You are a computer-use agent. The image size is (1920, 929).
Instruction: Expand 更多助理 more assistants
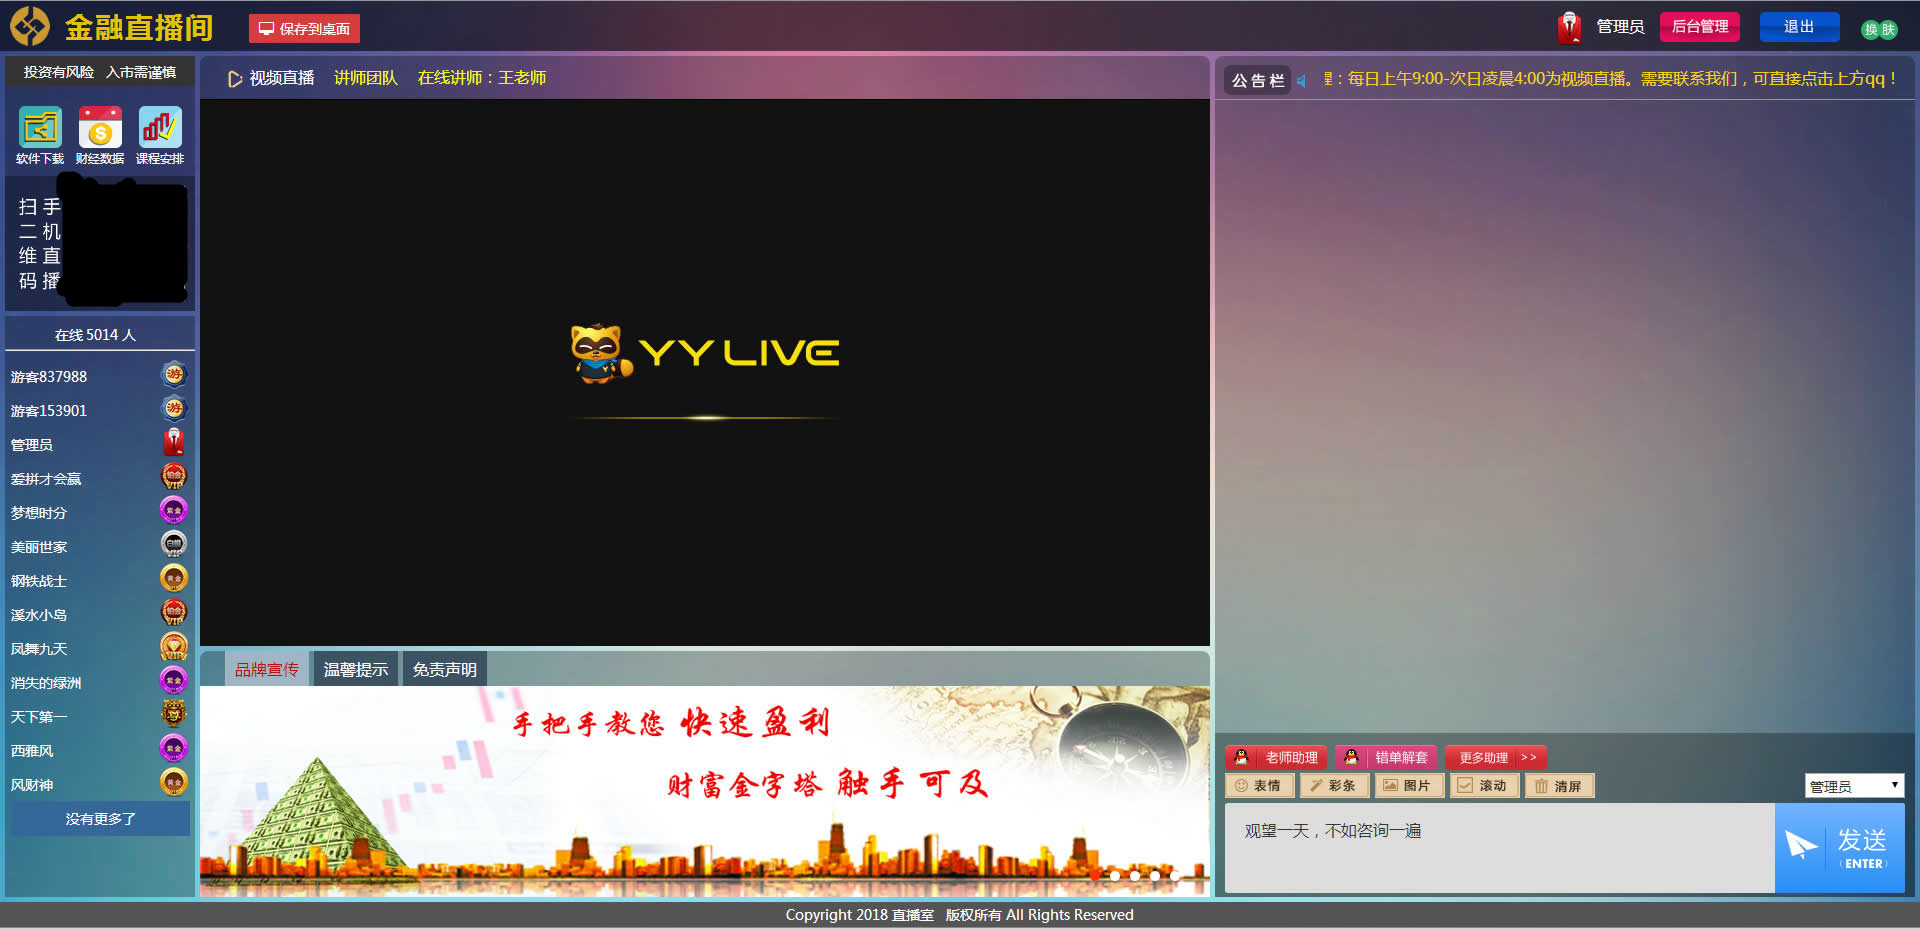point(1496,758)
